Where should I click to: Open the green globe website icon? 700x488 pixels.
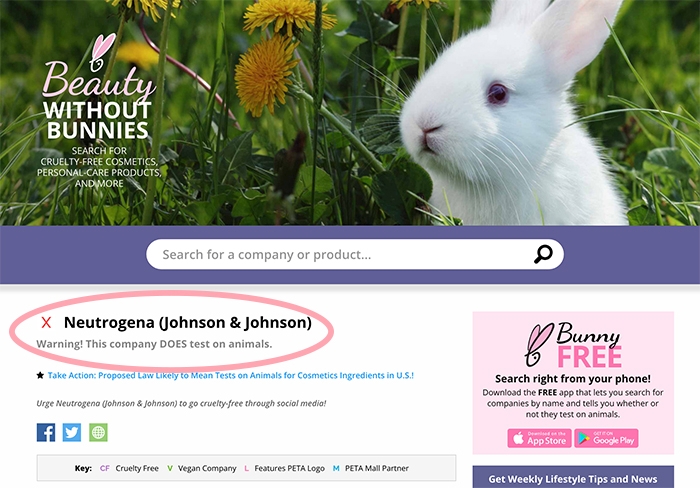98,432
